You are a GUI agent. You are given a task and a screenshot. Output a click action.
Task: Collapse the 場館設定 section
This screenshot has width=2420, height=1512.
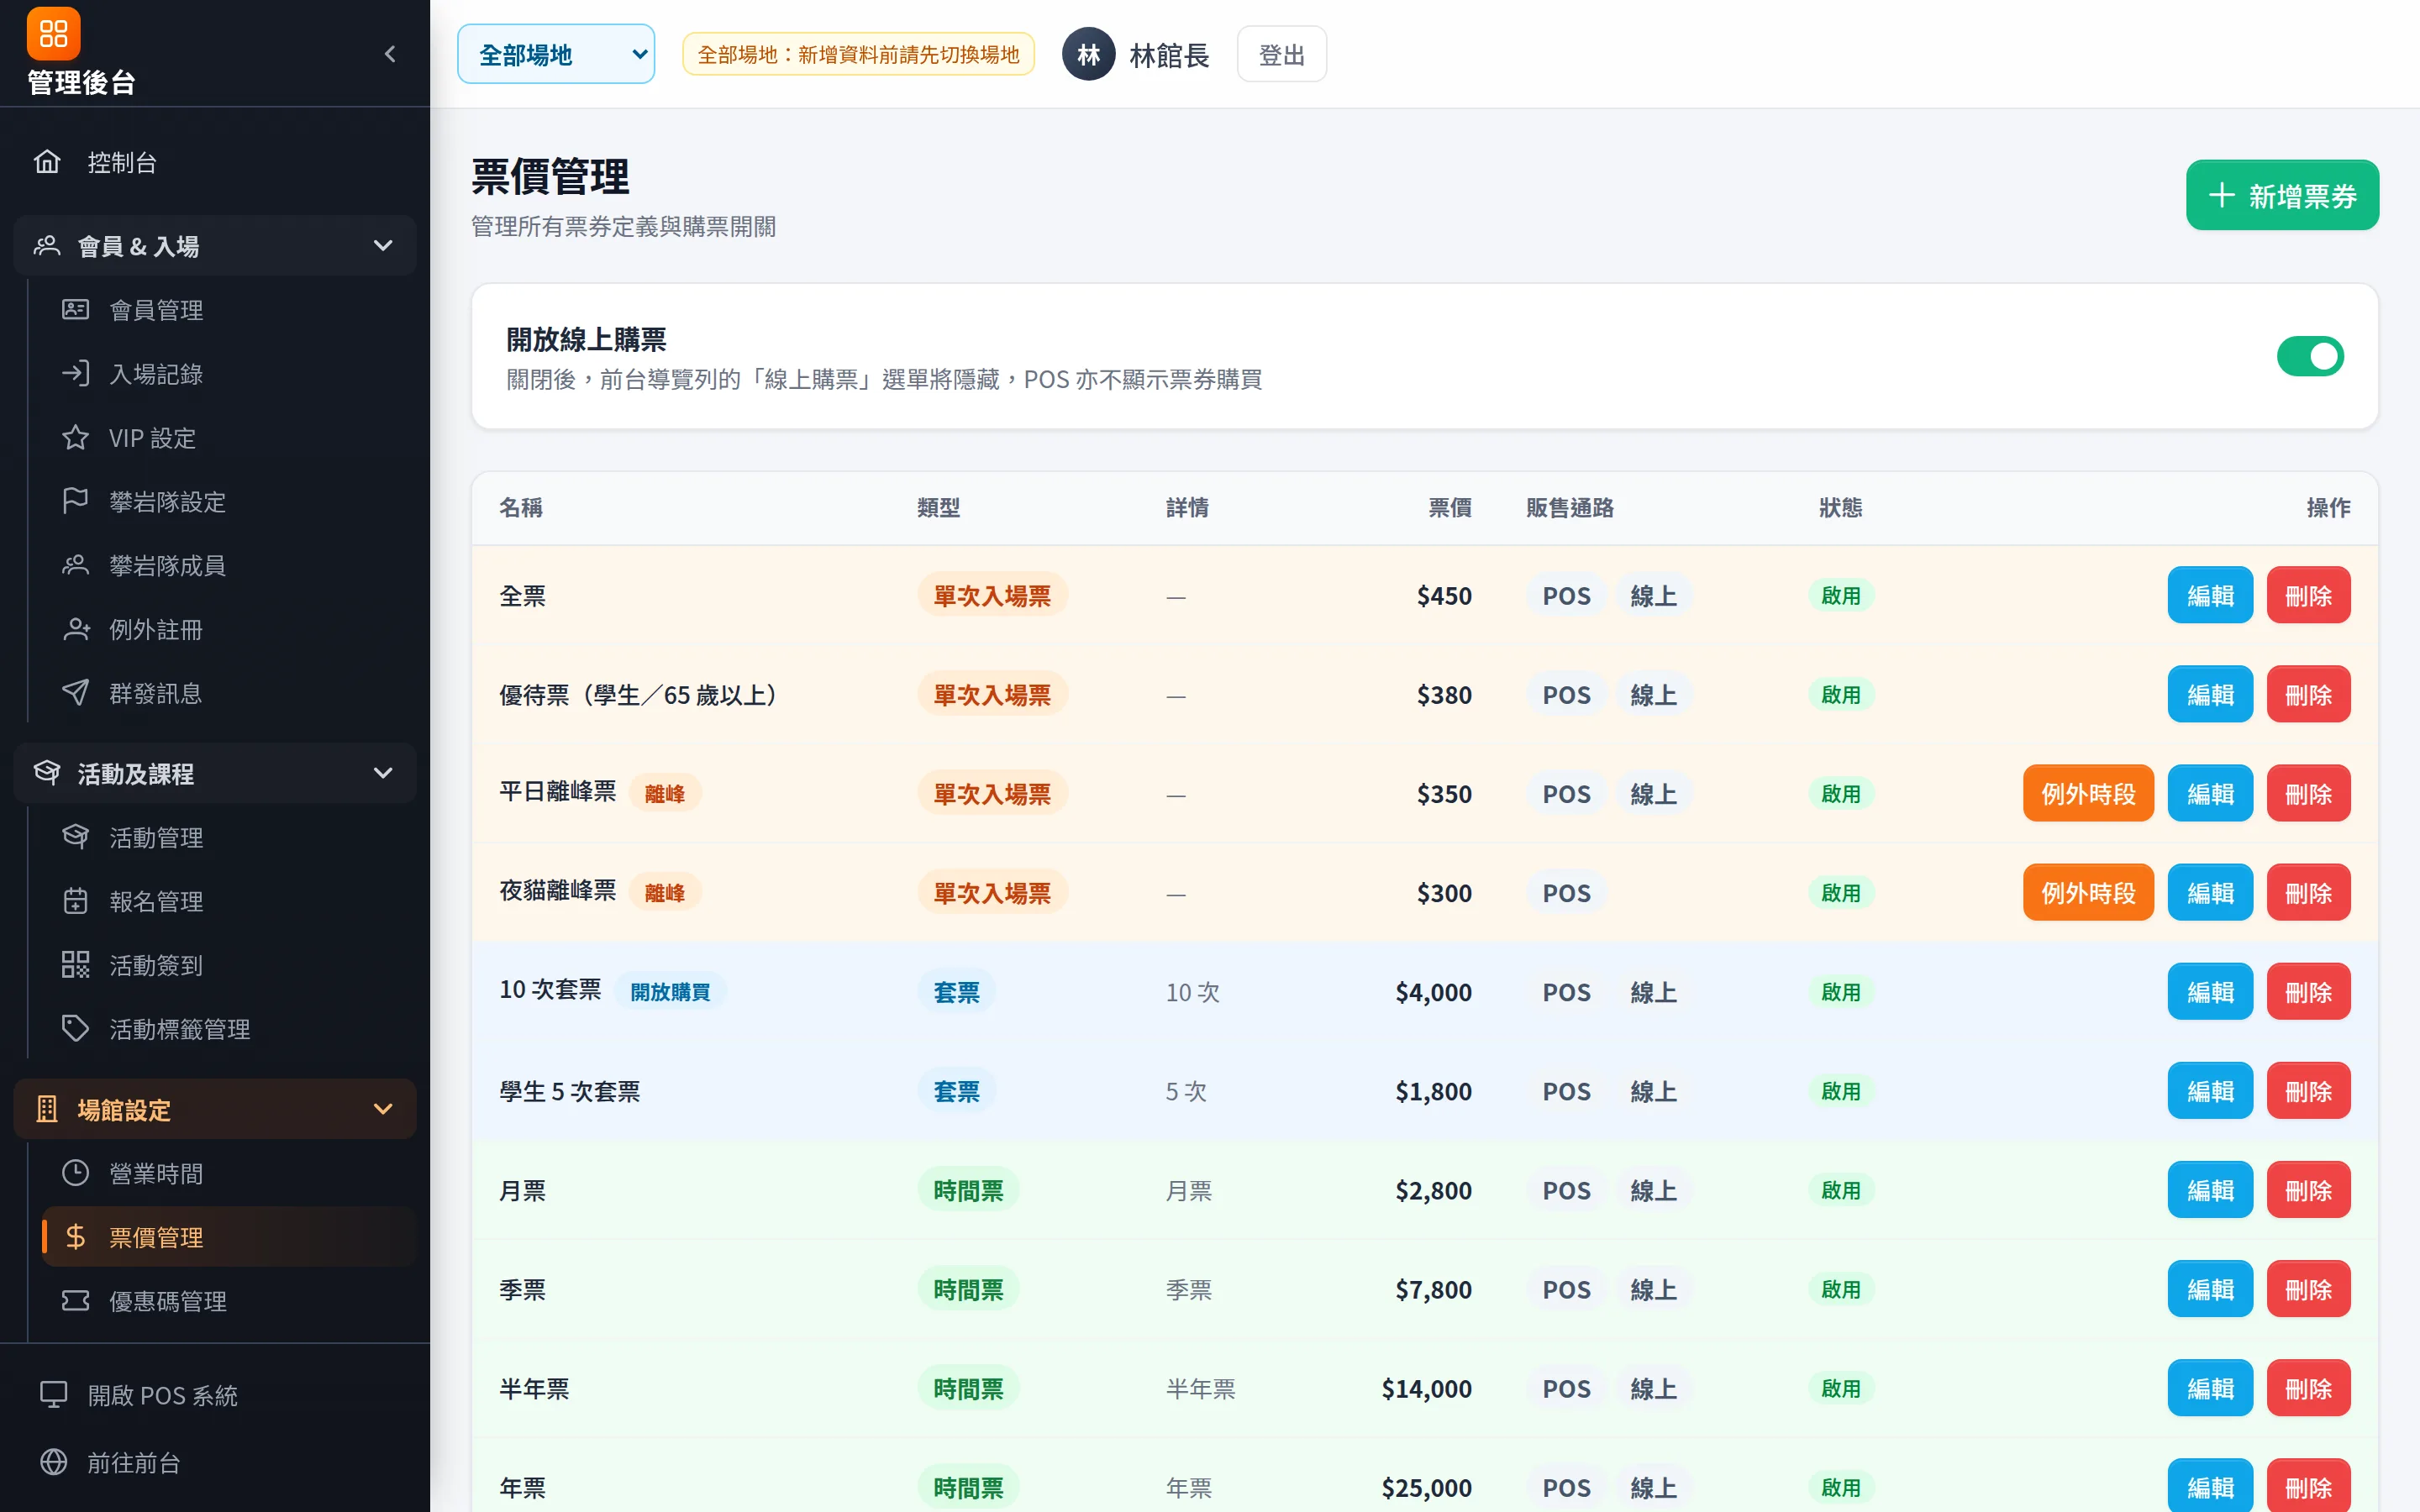[215, 1109]
